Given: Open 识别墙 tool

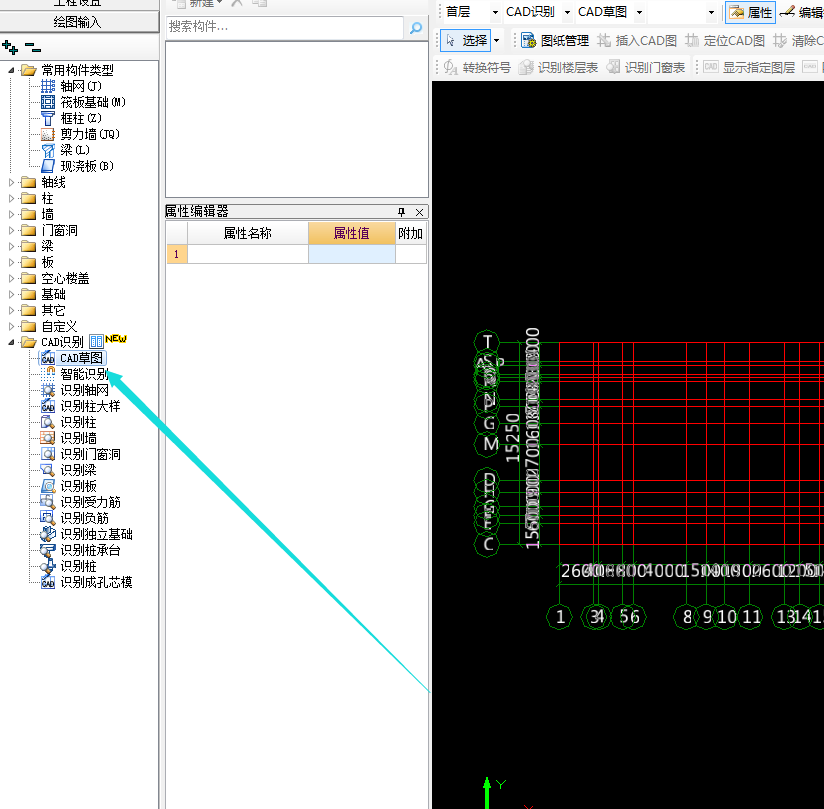Looking at the screenshot, I should coord(69,438).
